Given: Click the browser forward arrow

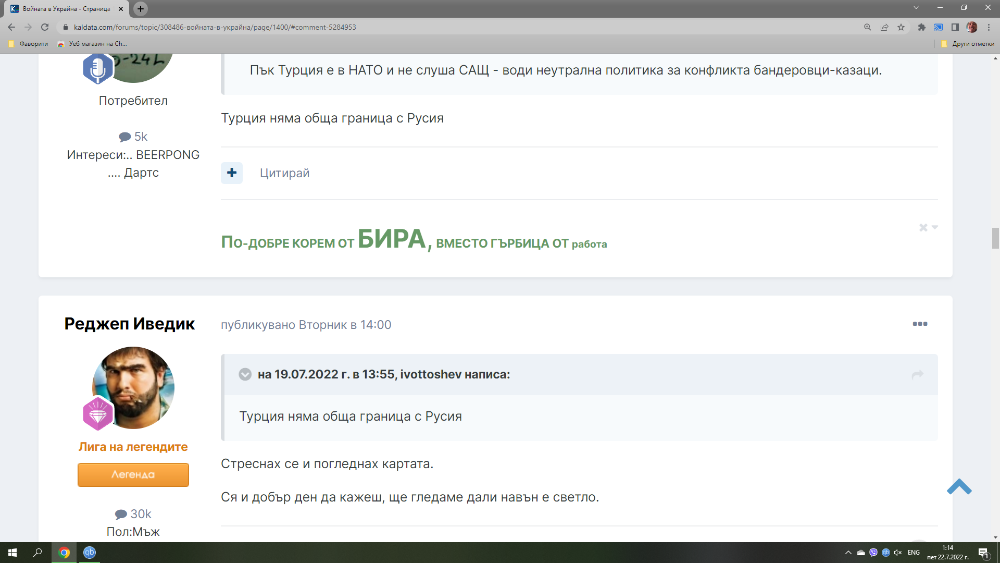Looking at the screenshot, I should (27, 27).
